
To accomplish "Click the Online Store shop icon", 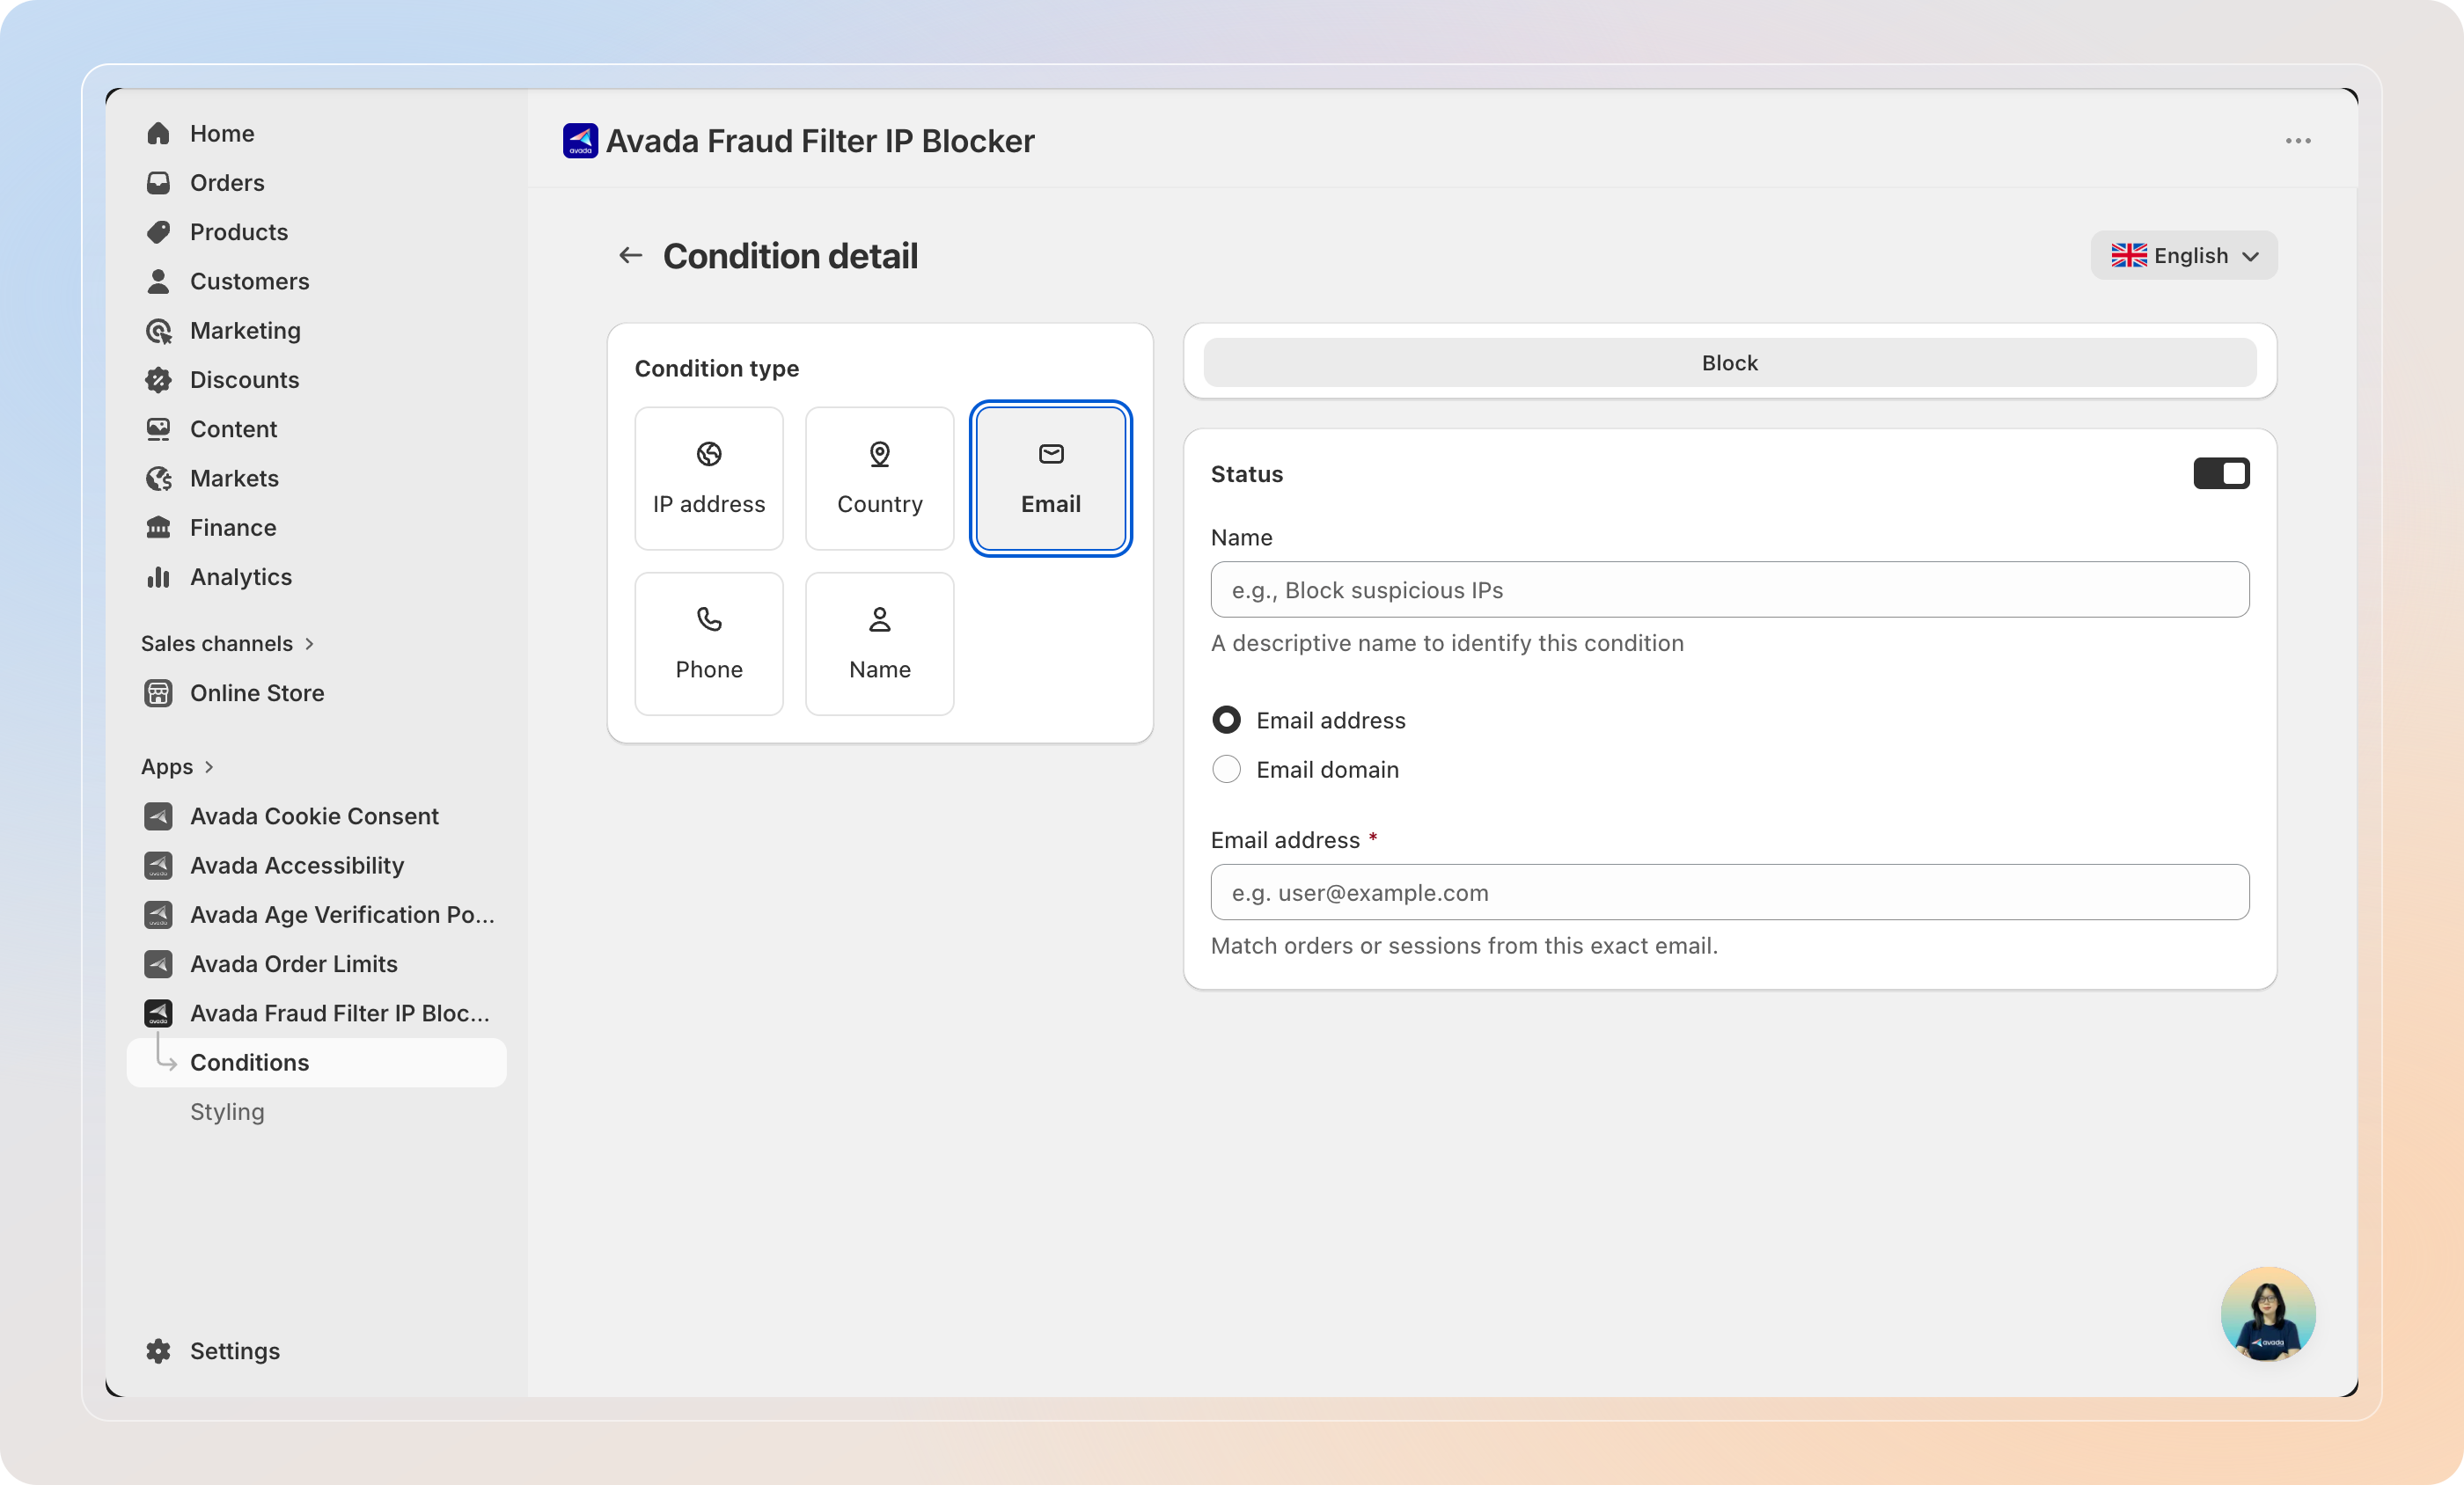I will [x=158, y=693].
